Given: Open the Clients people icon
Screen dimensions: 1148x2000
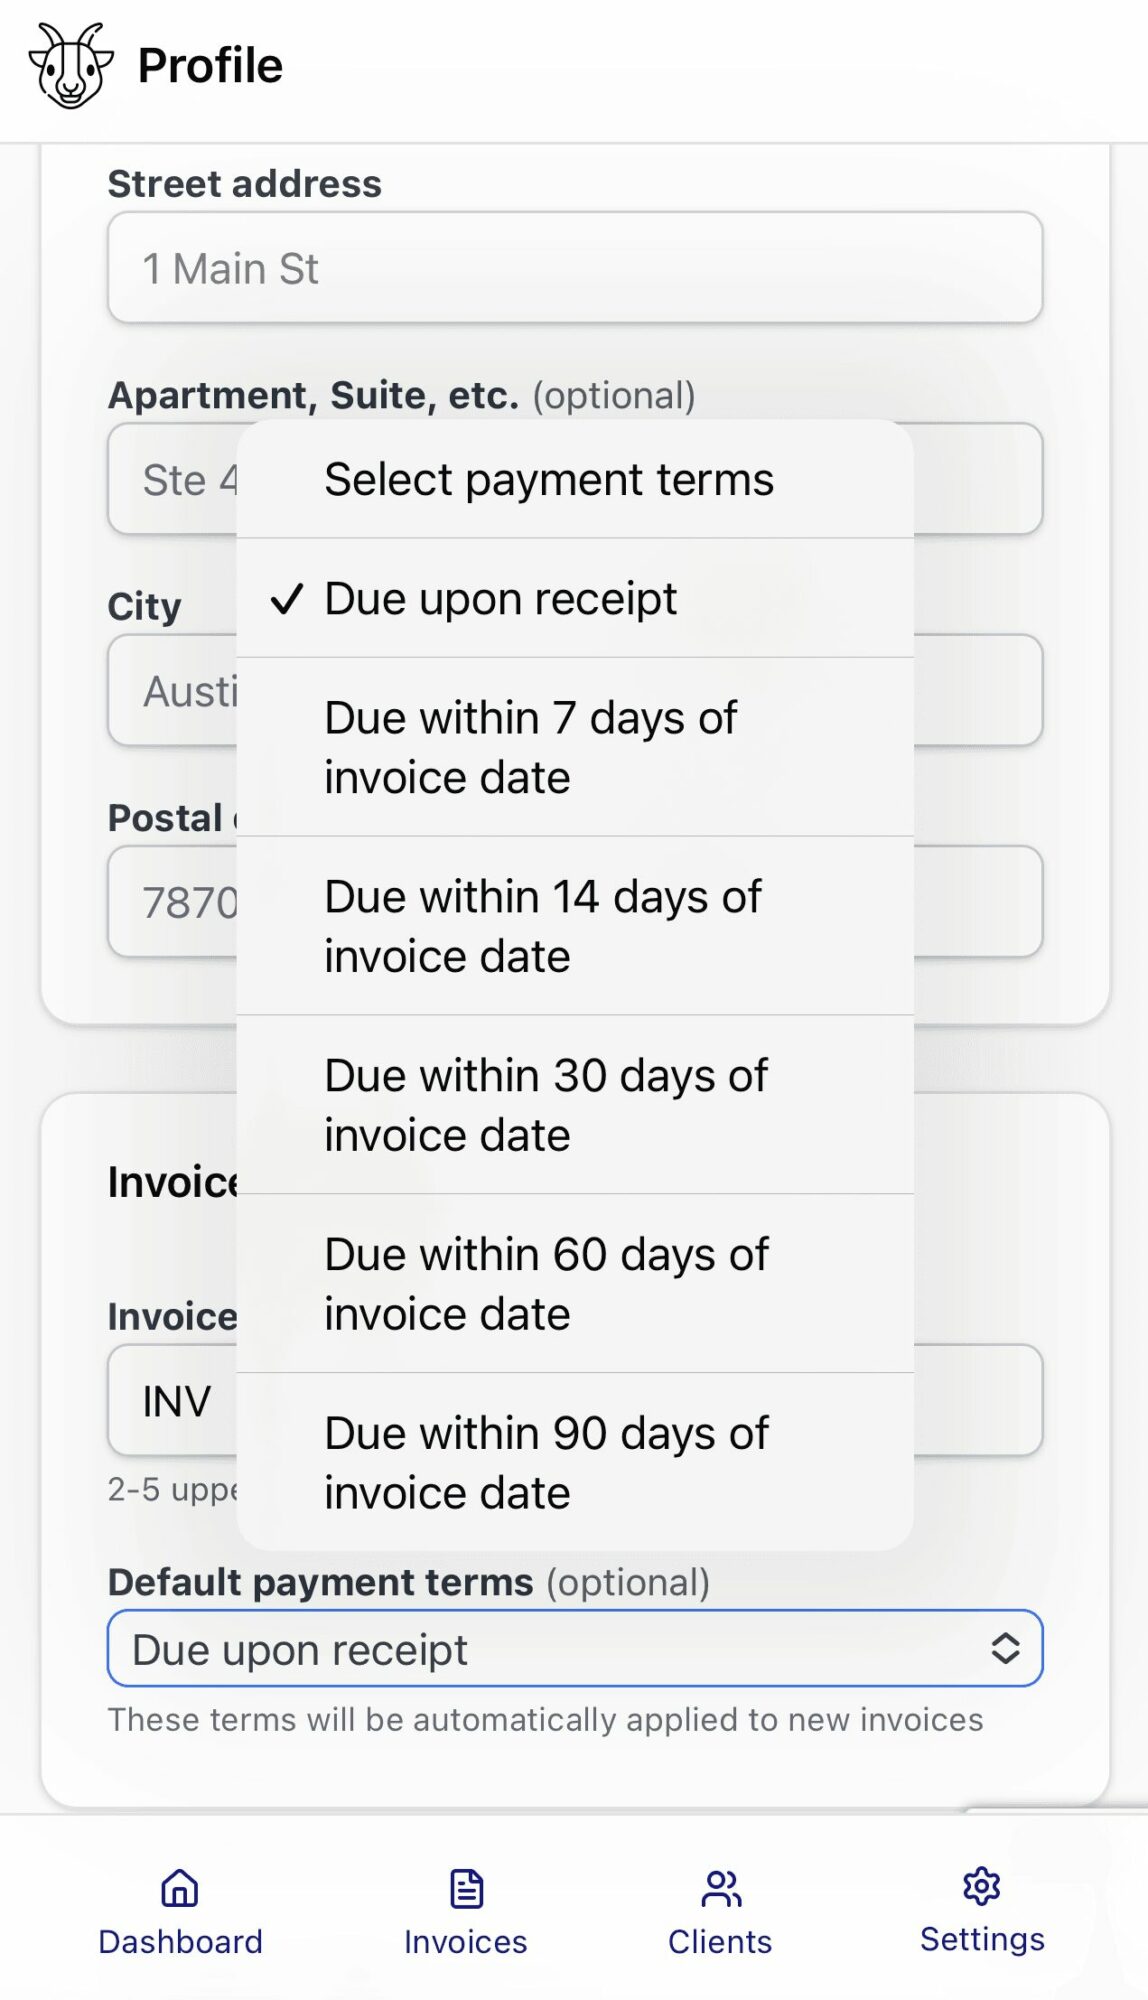Looking at the screenshot, I should (720, 1888).
